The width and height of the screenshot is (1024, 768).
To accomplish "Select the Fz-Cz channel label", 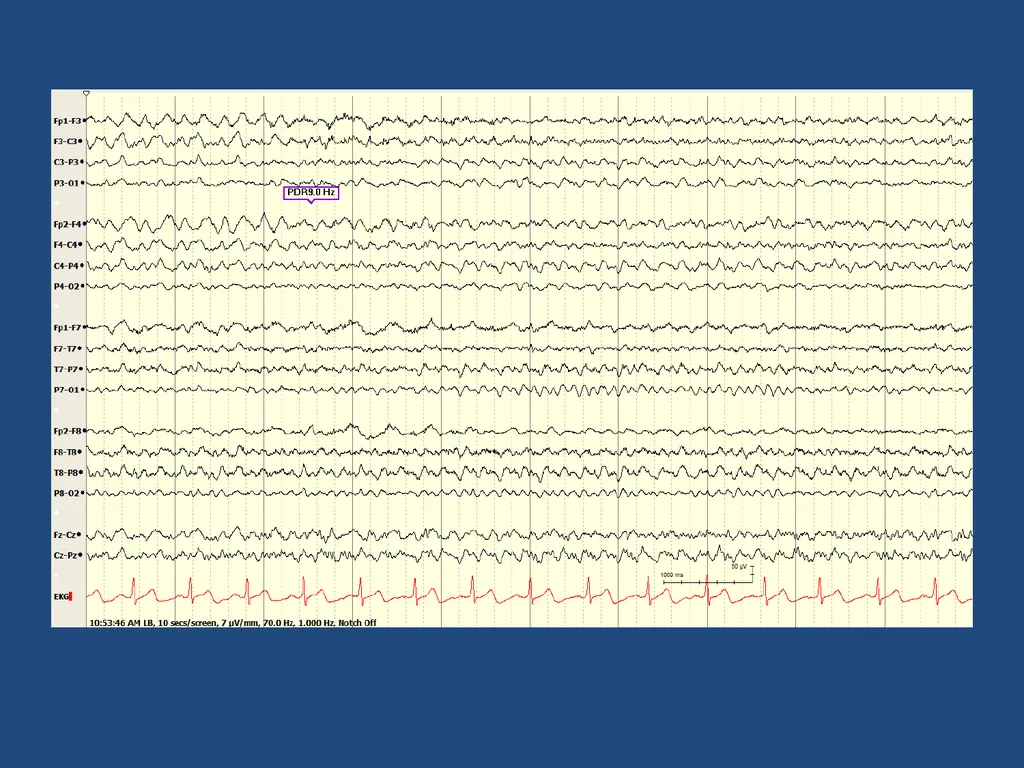I will pos(65,535).
